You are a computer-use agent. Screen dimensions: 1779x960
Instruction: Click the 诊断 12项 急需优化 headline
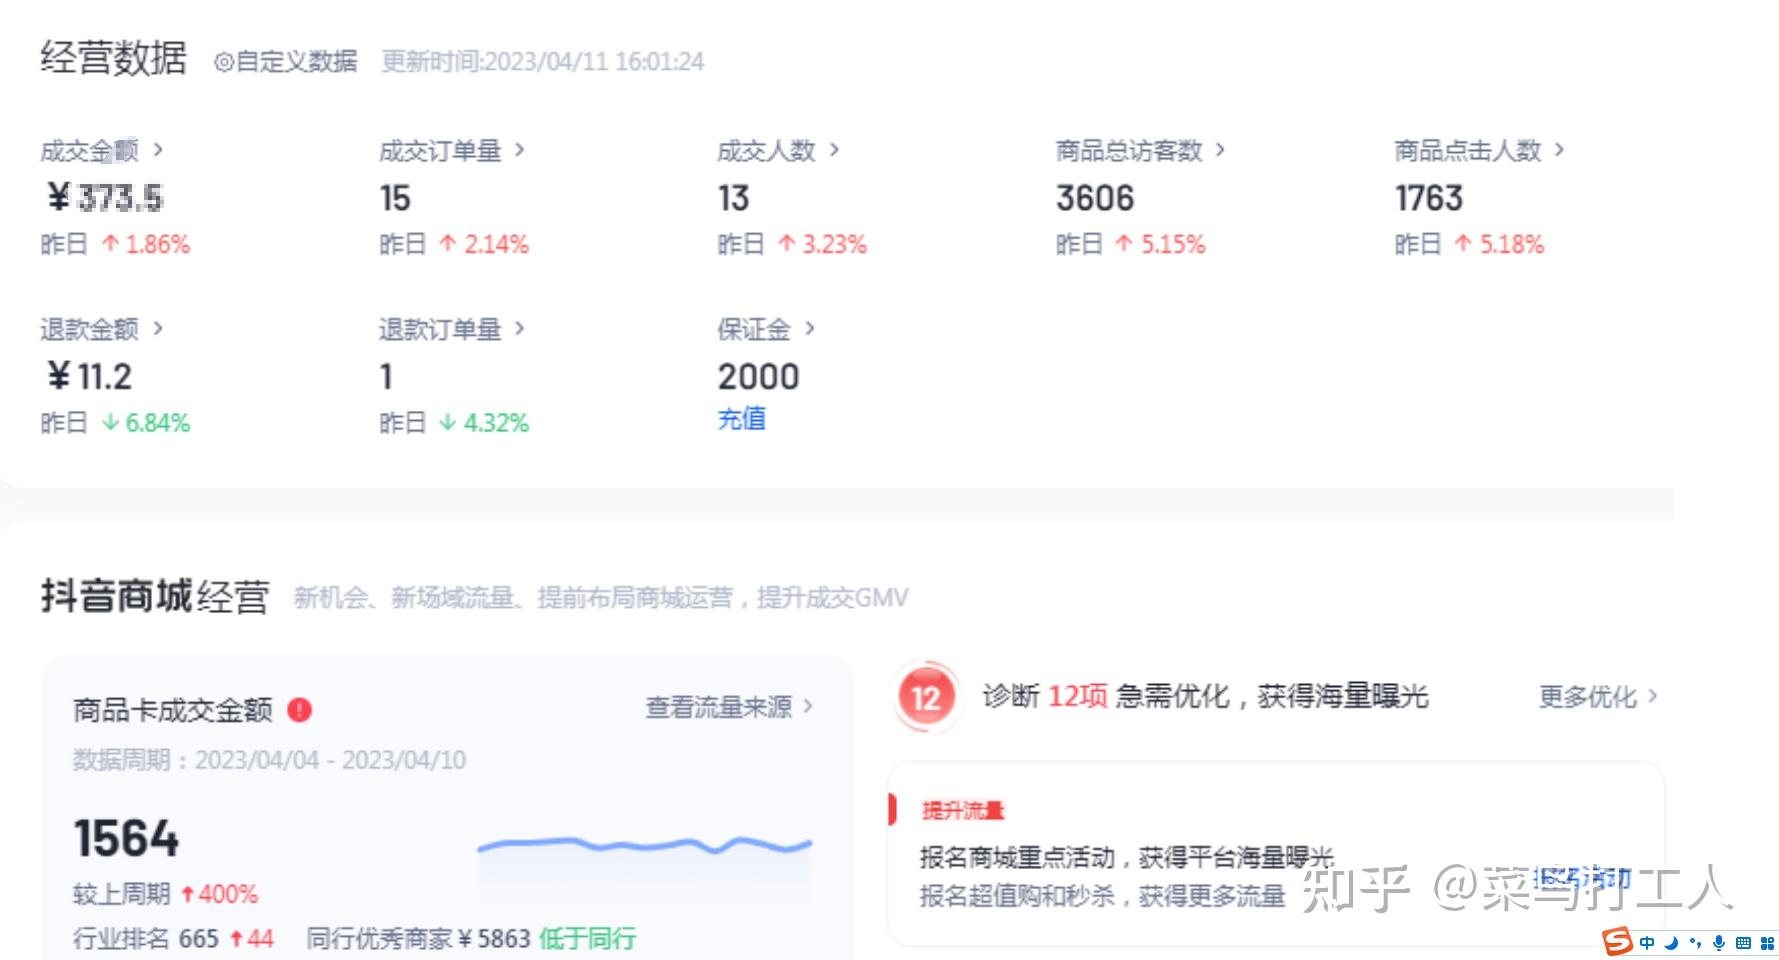1205,696
